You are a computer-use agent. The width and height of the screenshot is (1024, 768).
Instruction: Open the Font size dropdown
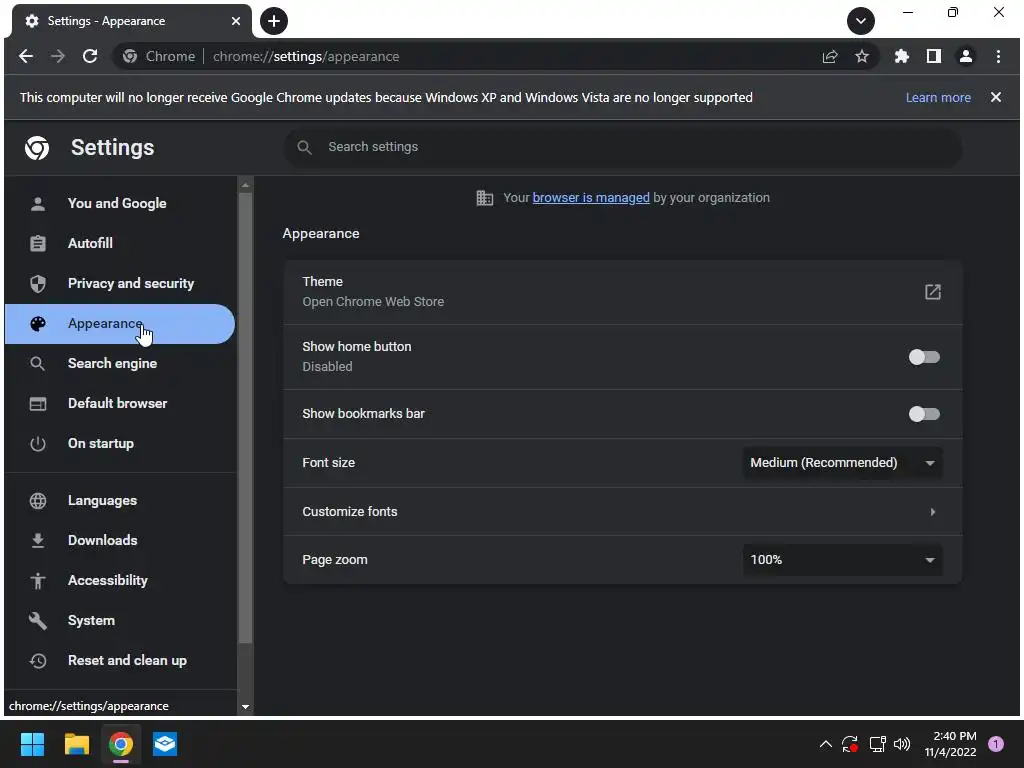point(842,463)
